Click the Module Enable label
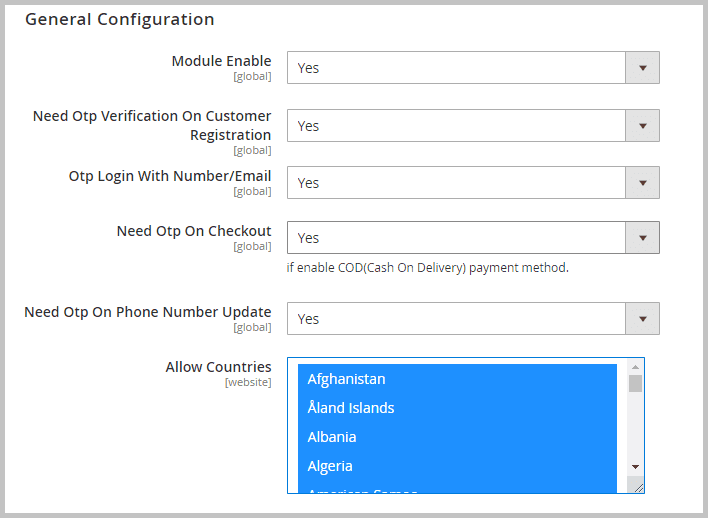 [221, 61]
